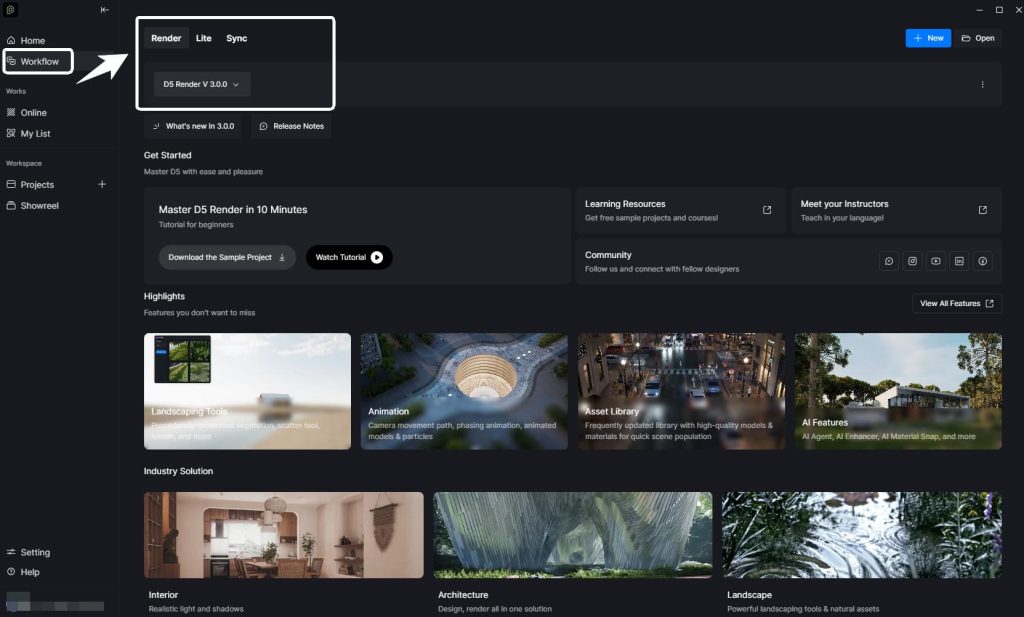Open the Setting page
The width and height of the screenshot is (1024, 617).
point(35,552)
